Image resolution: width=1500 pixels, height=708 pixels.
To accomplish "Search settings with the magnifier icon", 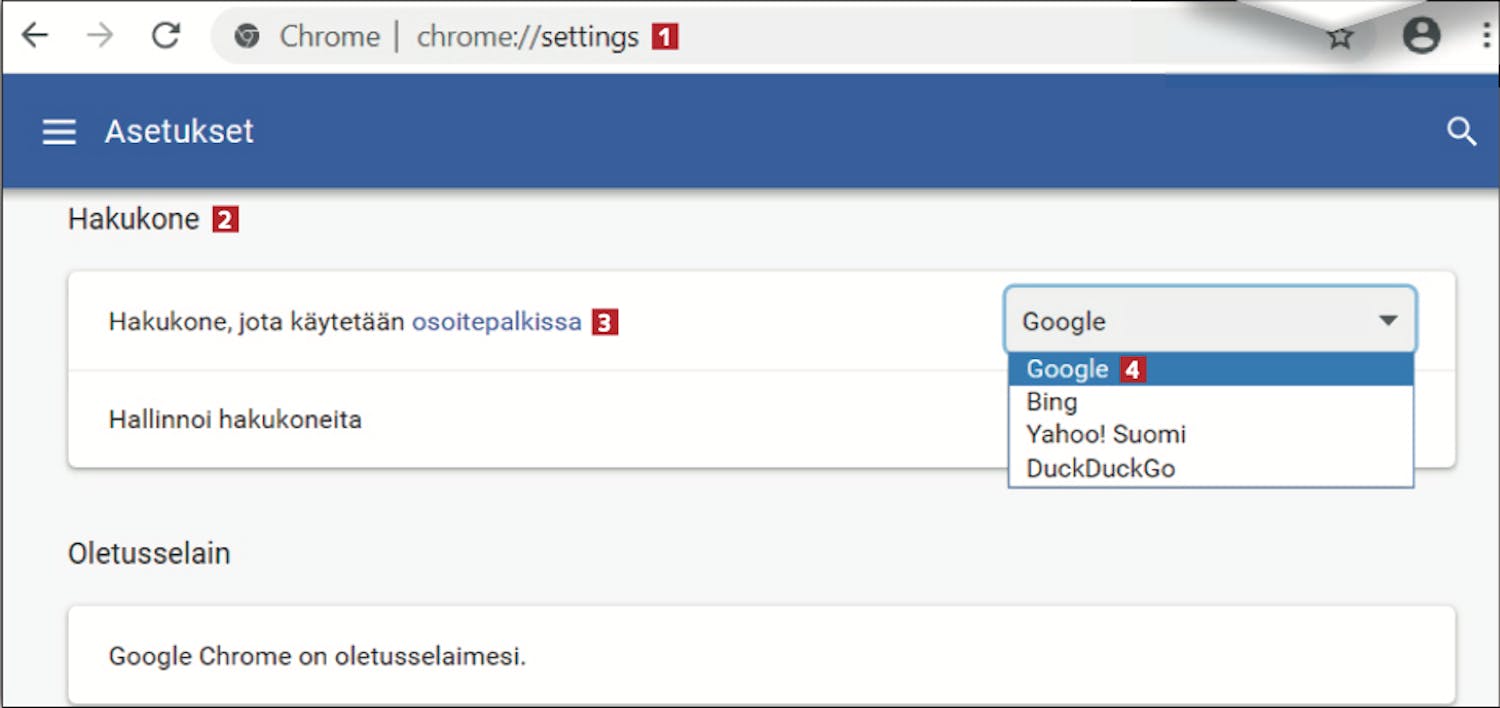I will 1461,131.
